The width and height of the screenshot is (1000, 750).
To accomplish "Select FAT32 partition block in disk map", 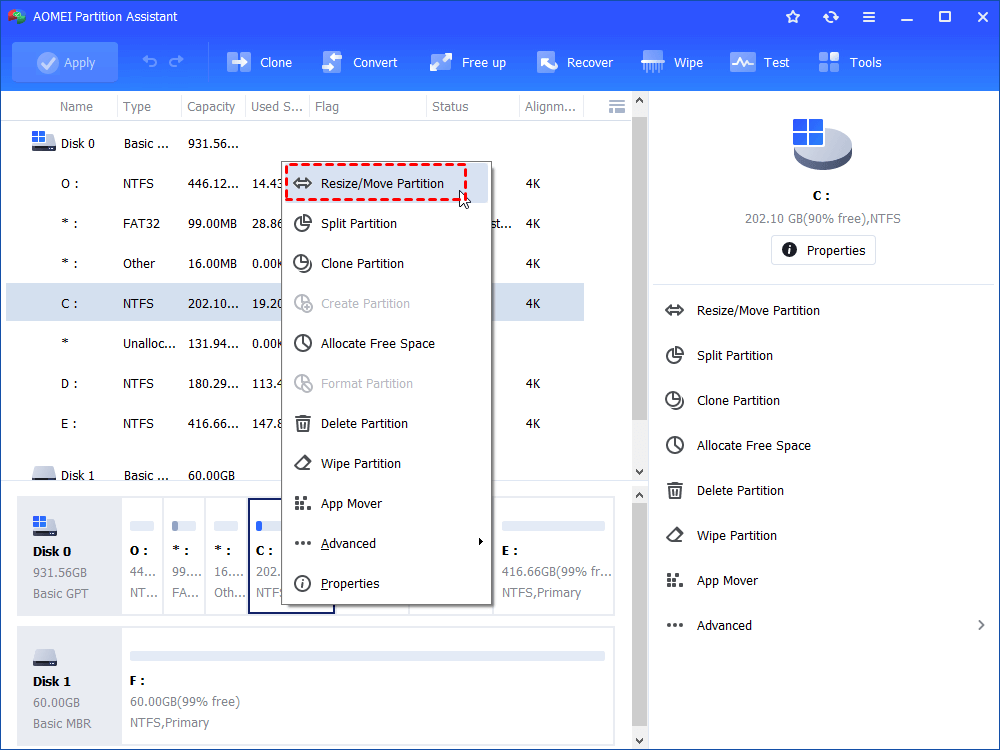I will 184,556.
